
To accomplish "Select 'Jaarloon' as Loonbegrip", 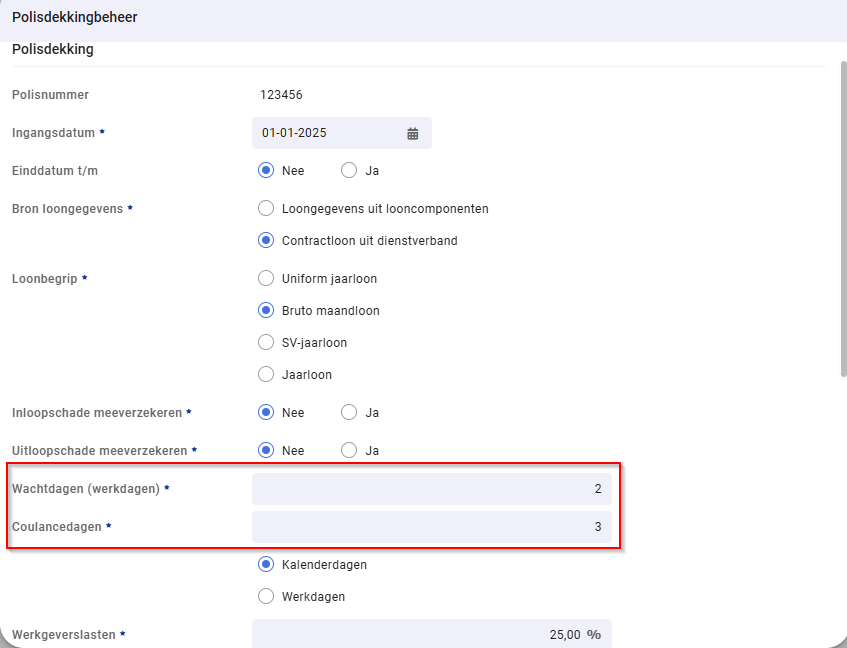I will (266, 375).
